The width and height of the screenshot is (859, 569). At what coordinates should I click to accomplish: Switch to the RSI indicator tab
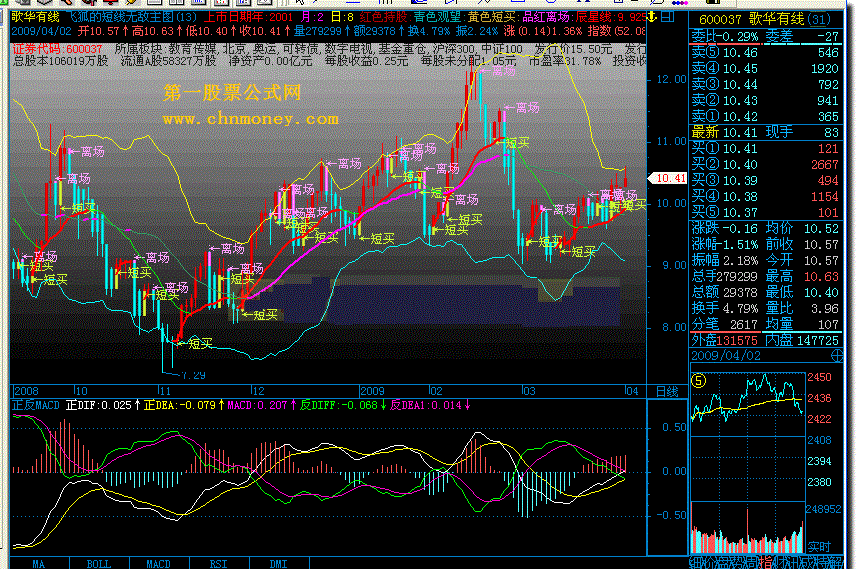[x=219, y=564]
